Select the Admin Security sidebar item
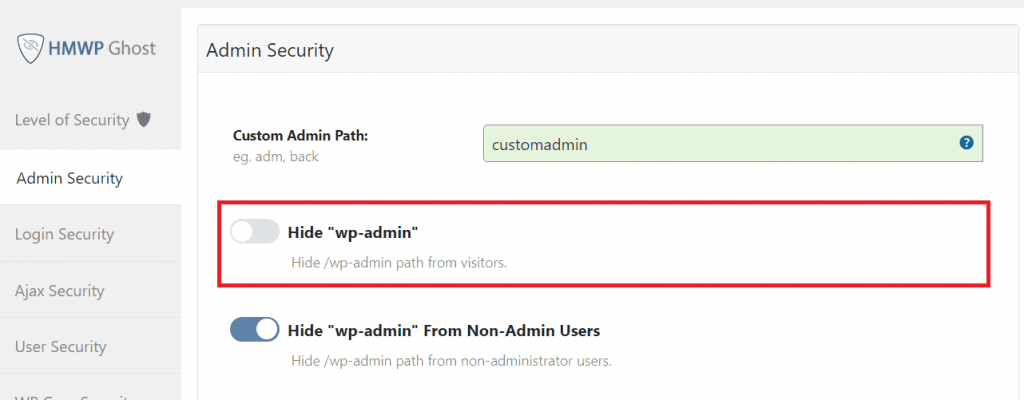Image resolution: width=1024 pixels, height=400 pixels. (x=70, y=179)
